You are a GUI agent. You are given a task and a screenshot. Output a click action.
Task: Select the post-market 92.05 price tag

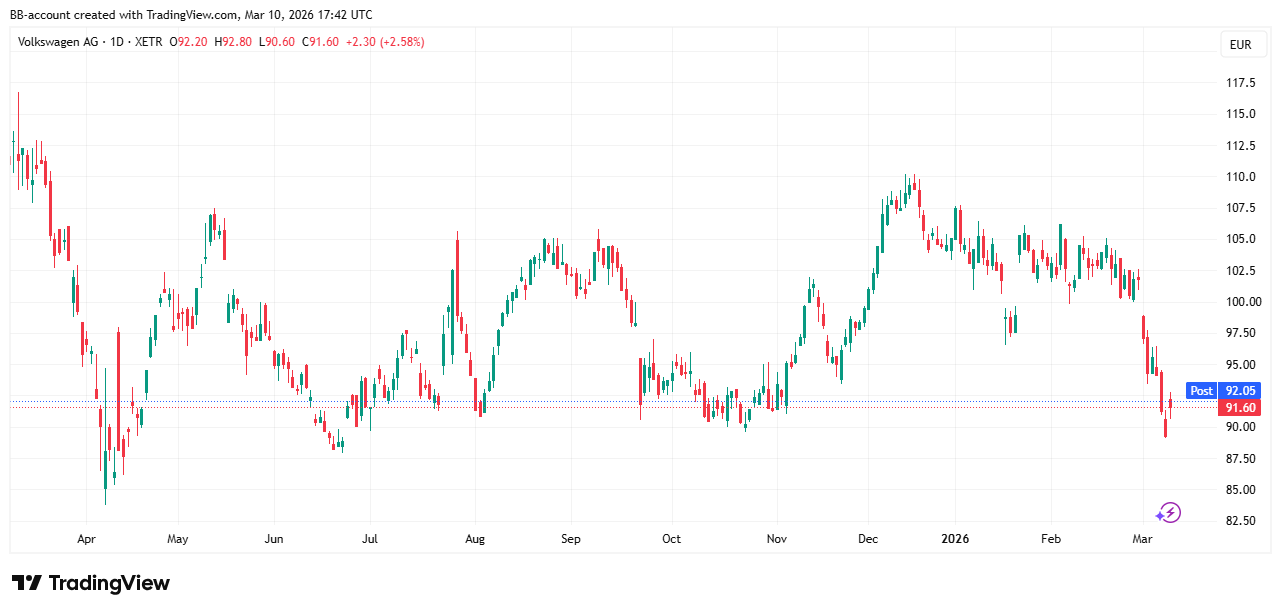click(1241, 391)
